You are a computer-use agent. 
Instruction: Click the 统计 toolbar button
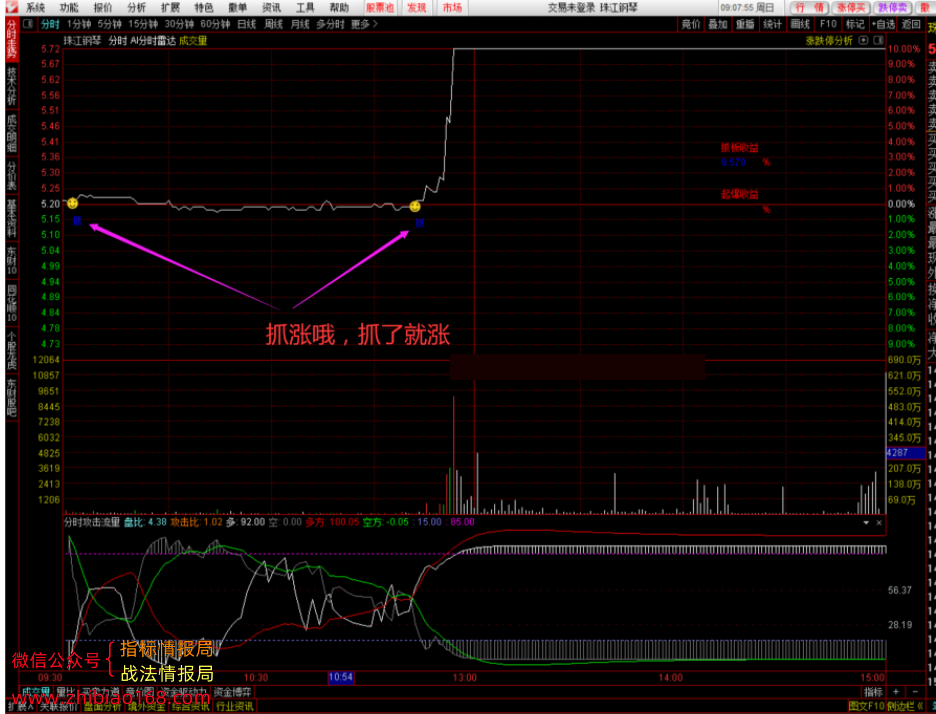[x=772, y=24]
